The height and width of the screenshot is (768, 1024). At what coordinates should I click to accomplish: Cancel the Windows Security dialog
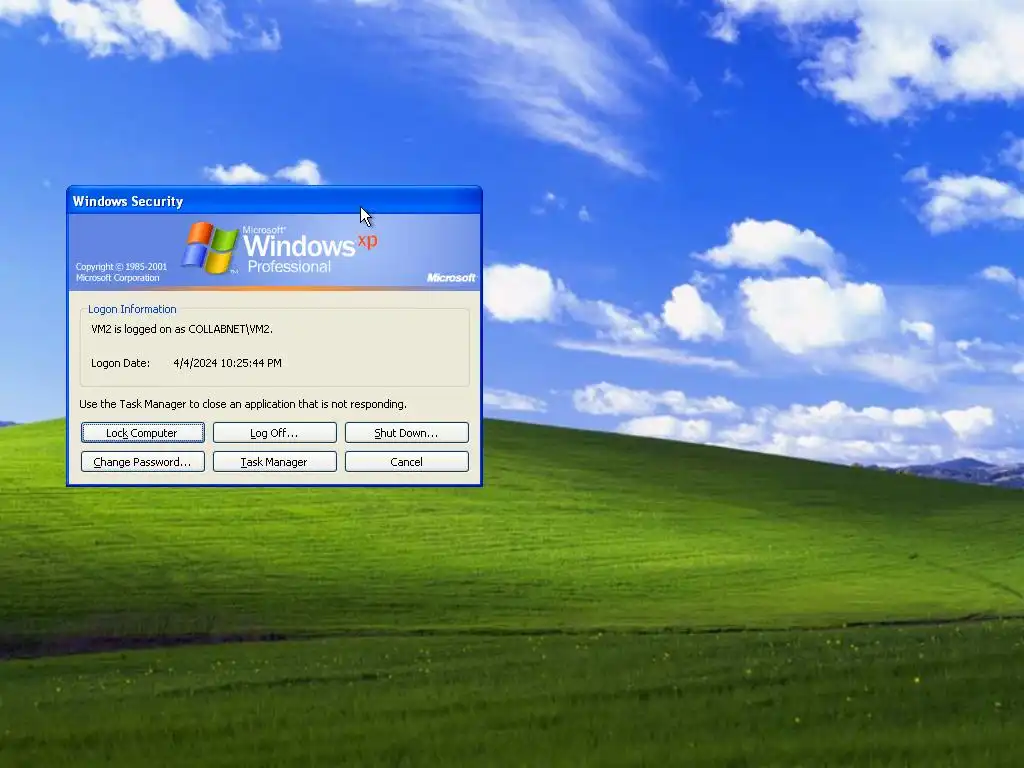pos(406,462)
